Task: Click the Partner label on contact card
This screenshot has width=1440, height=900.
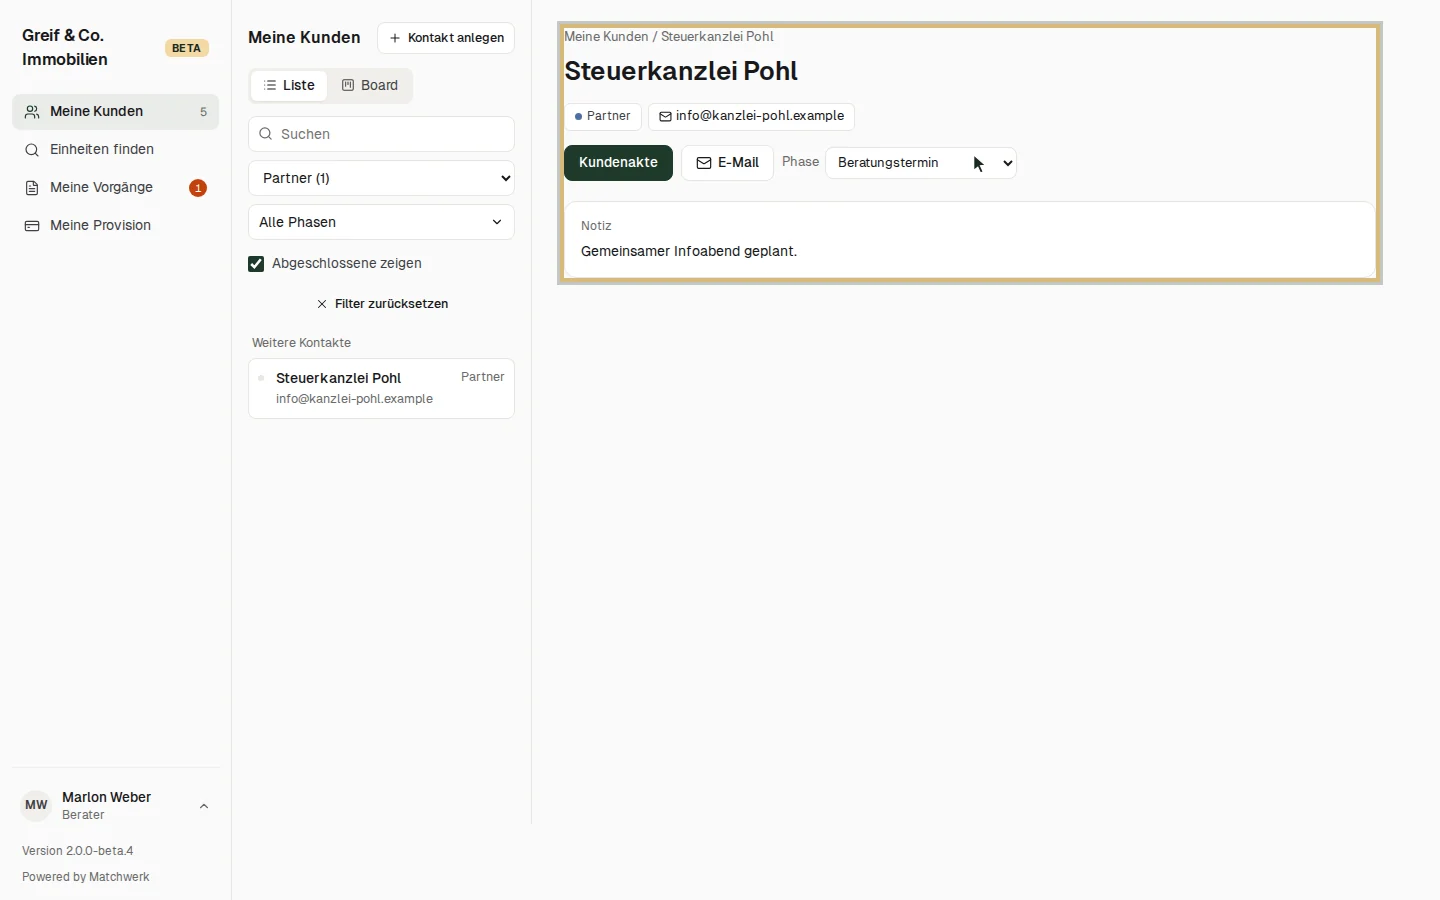Action: 482,377
